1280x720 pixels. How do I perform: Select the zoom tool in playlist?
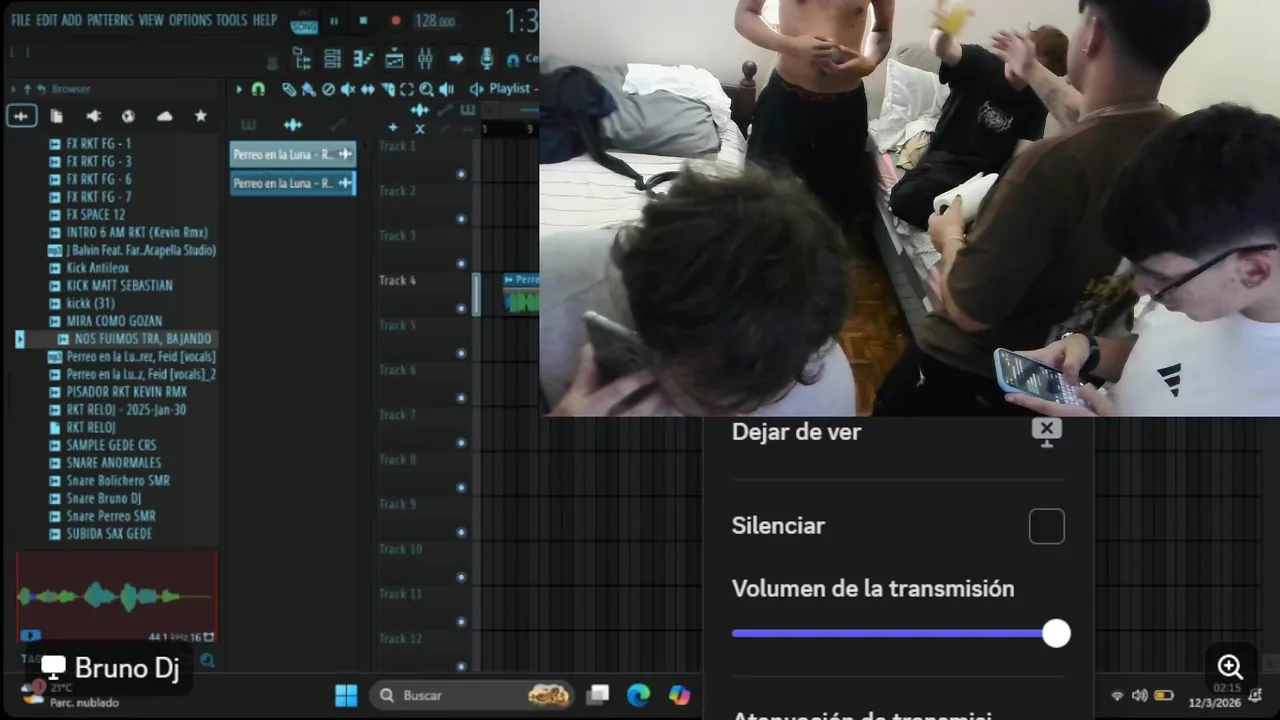[x=427, y=89]
